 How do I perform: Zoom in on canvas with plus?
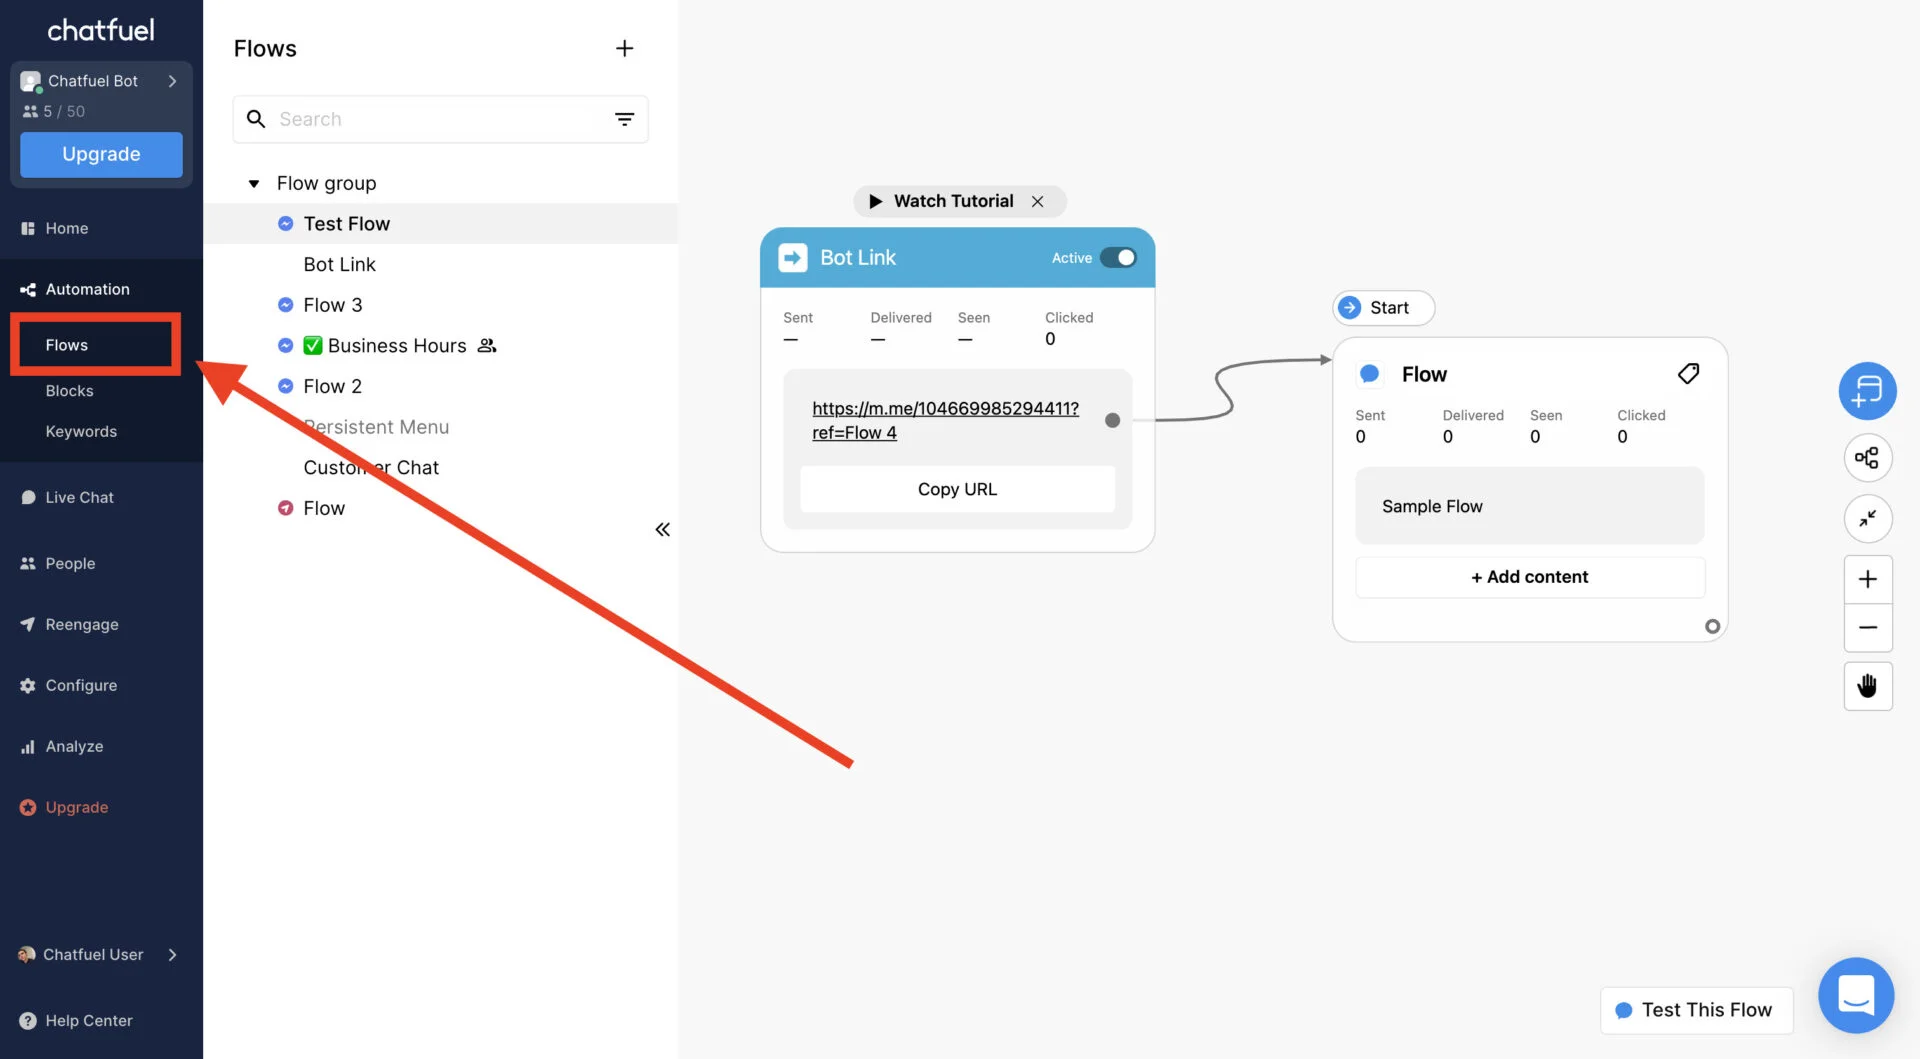pos(1867,579)
